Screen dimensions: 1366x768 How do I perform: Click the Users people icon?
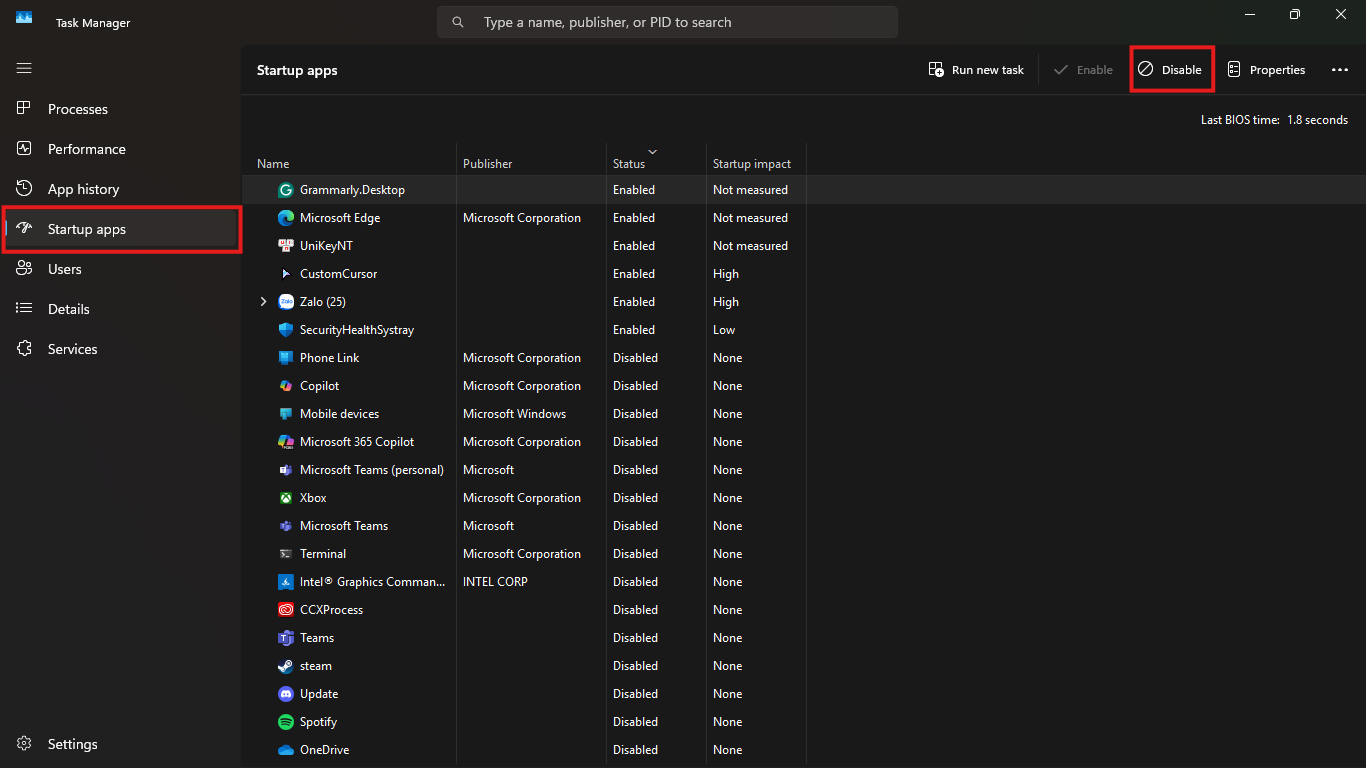click(x=24, y=269)
